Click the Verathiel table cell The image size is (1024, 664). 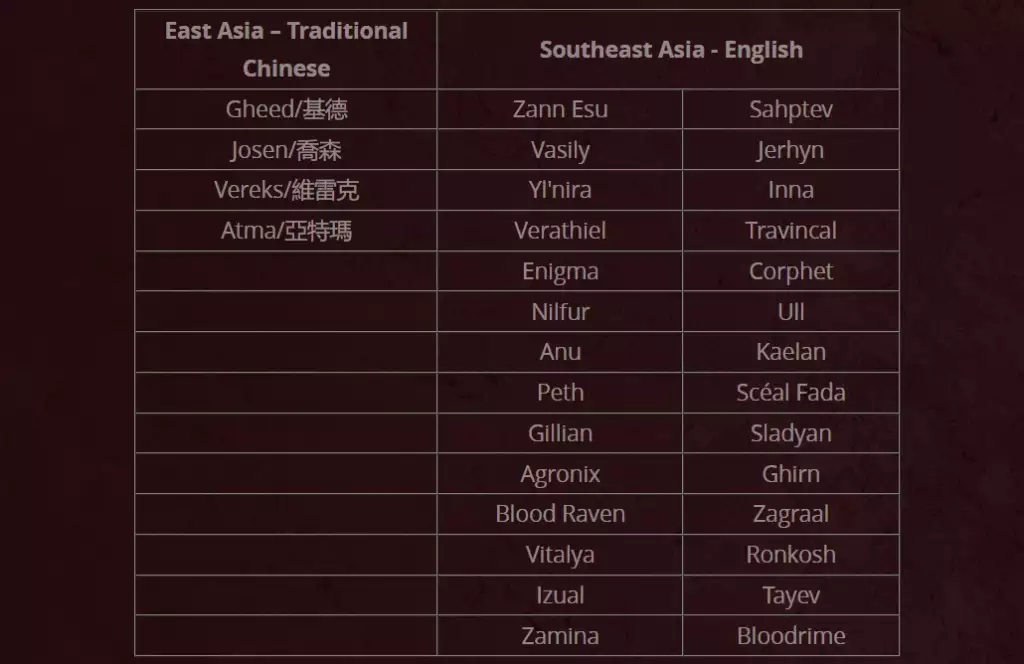(560, 230)
